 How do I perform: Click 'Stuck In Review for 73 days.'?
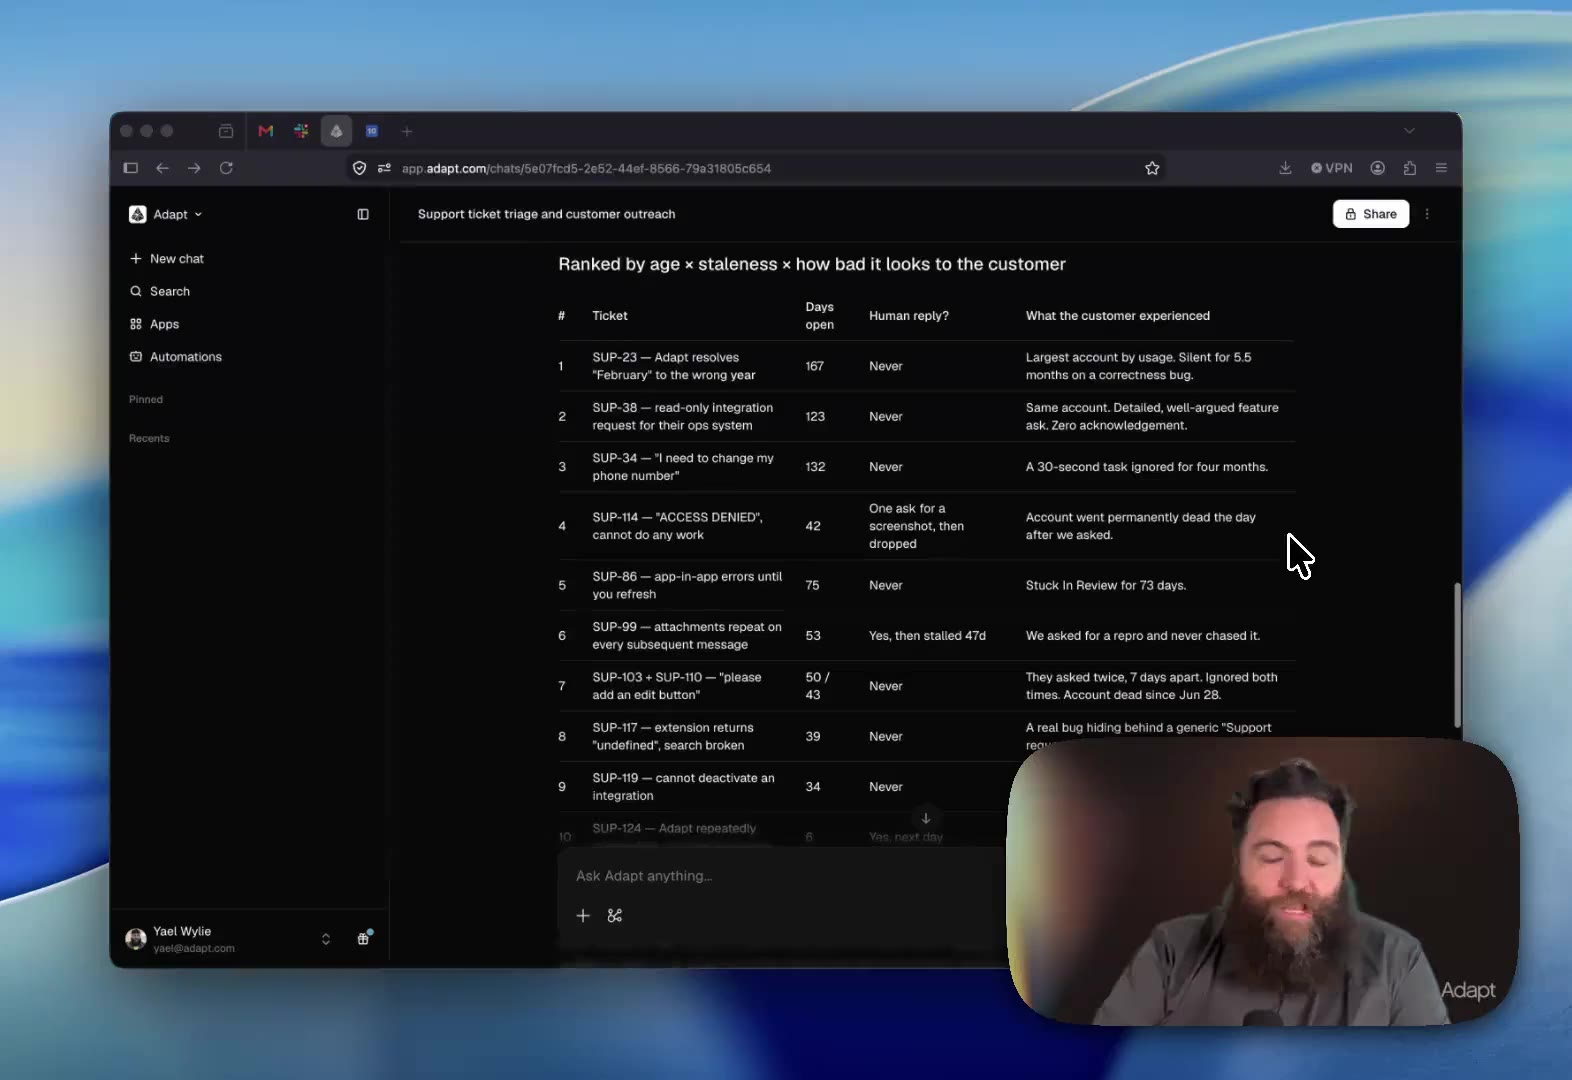point(1106,585)
